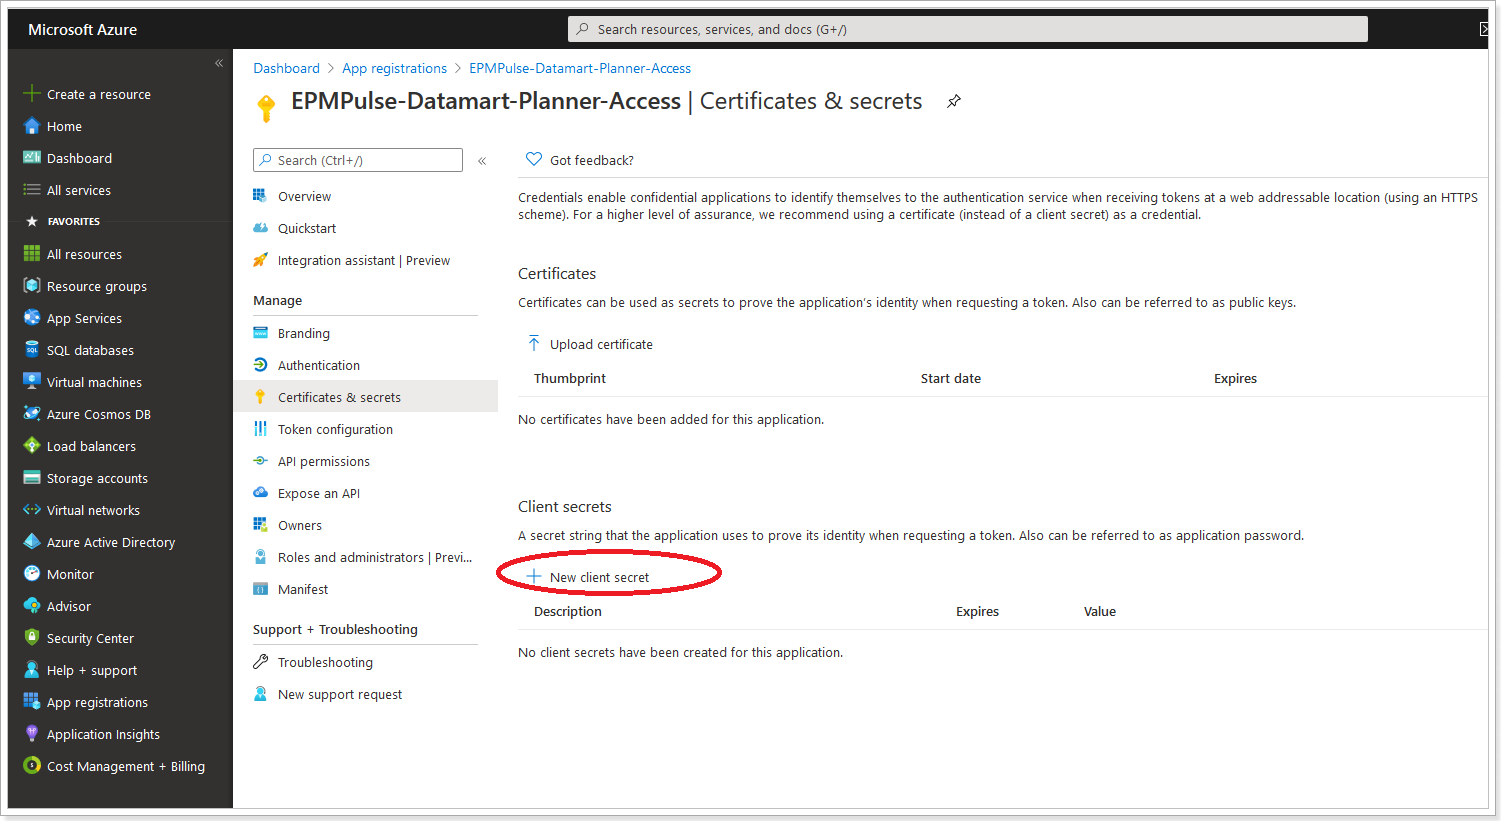Click the Azure Cosmos DB icon
The height and width of the screenshot is (821, 1501).
[x=31, y=414]
